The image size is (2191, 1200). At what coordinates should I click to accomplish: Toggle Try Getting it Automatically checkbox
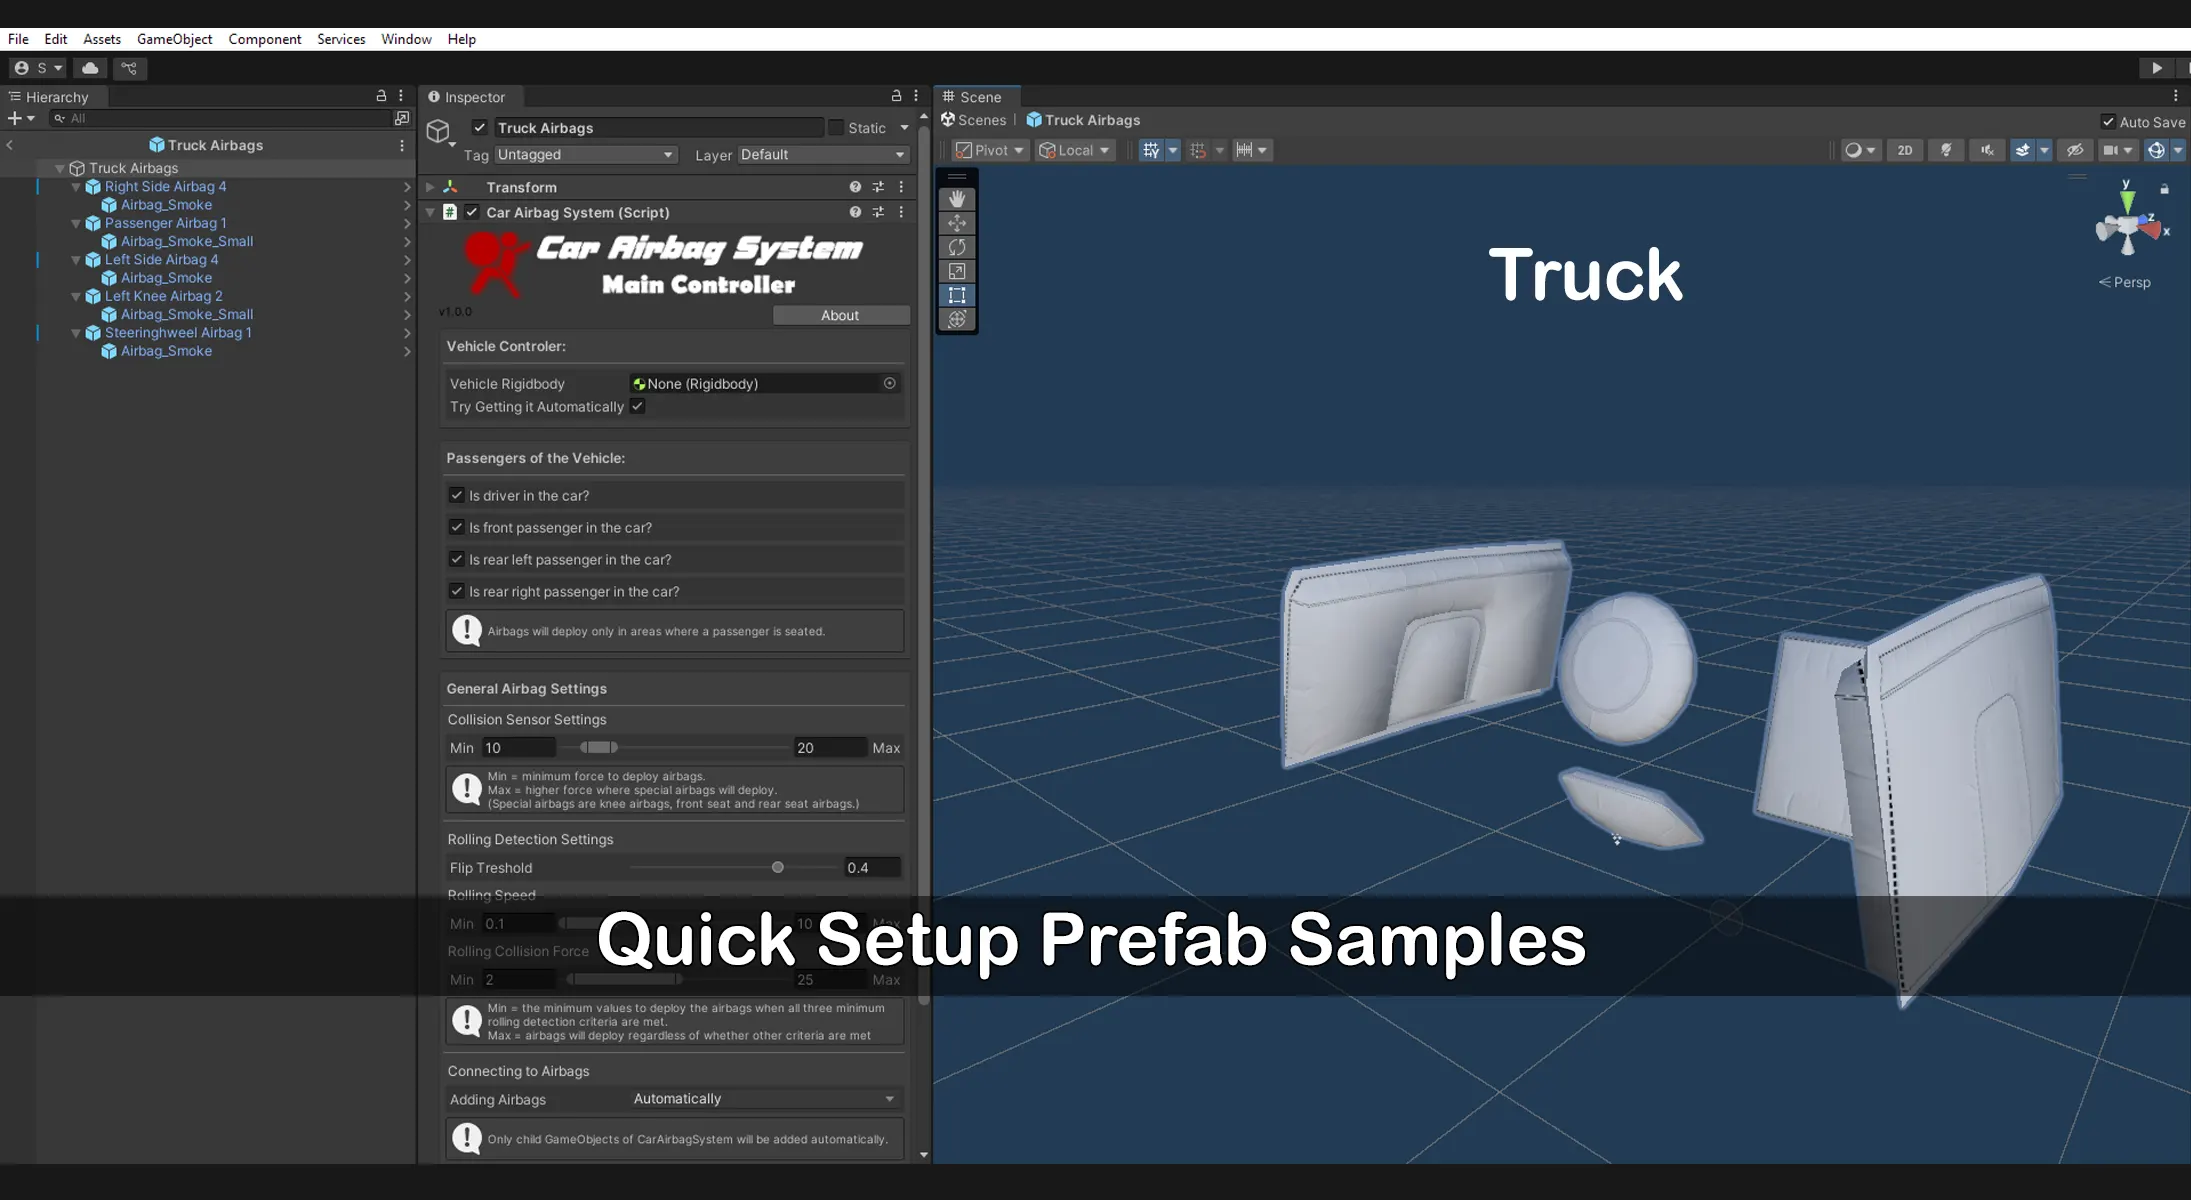637,406
